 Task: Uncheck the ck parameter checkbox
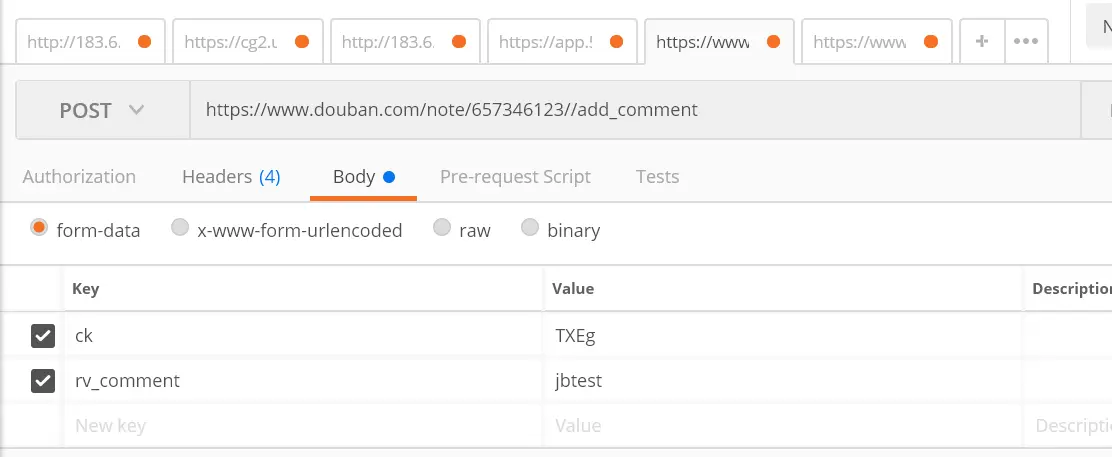[x=43, y=336]
